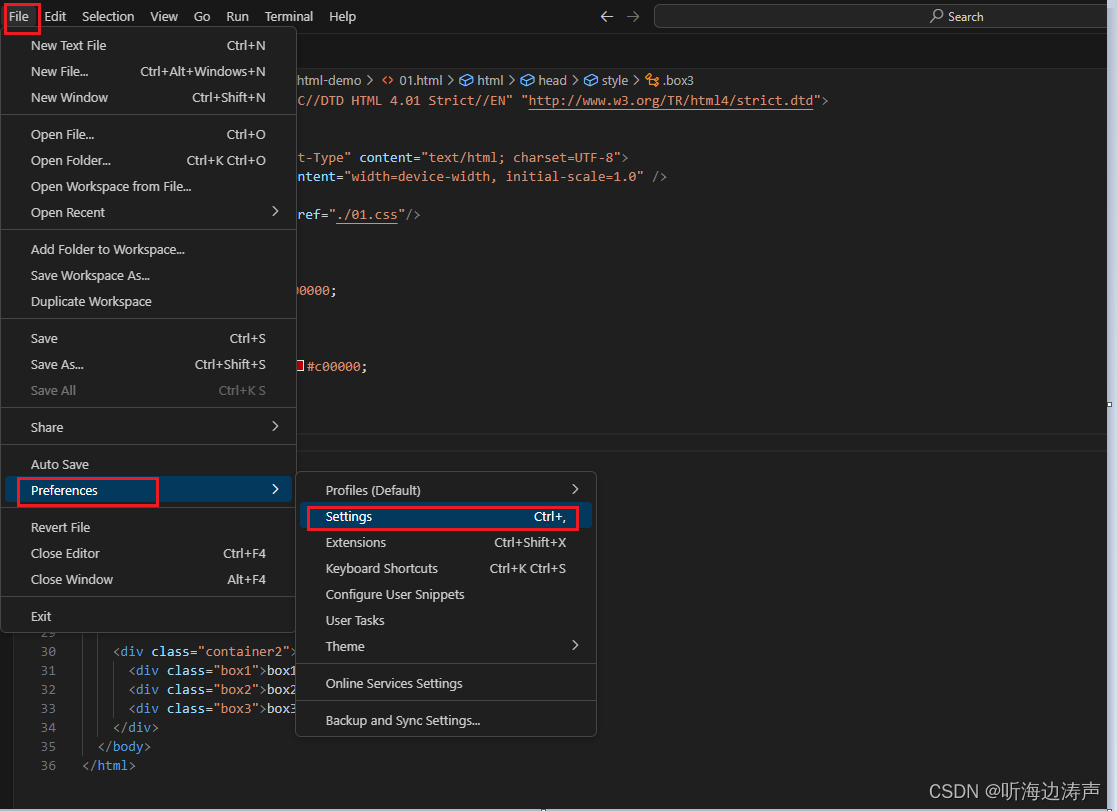The image size is (1117, 811).
Task: Choose User Tasks
Action: (446, 621)
